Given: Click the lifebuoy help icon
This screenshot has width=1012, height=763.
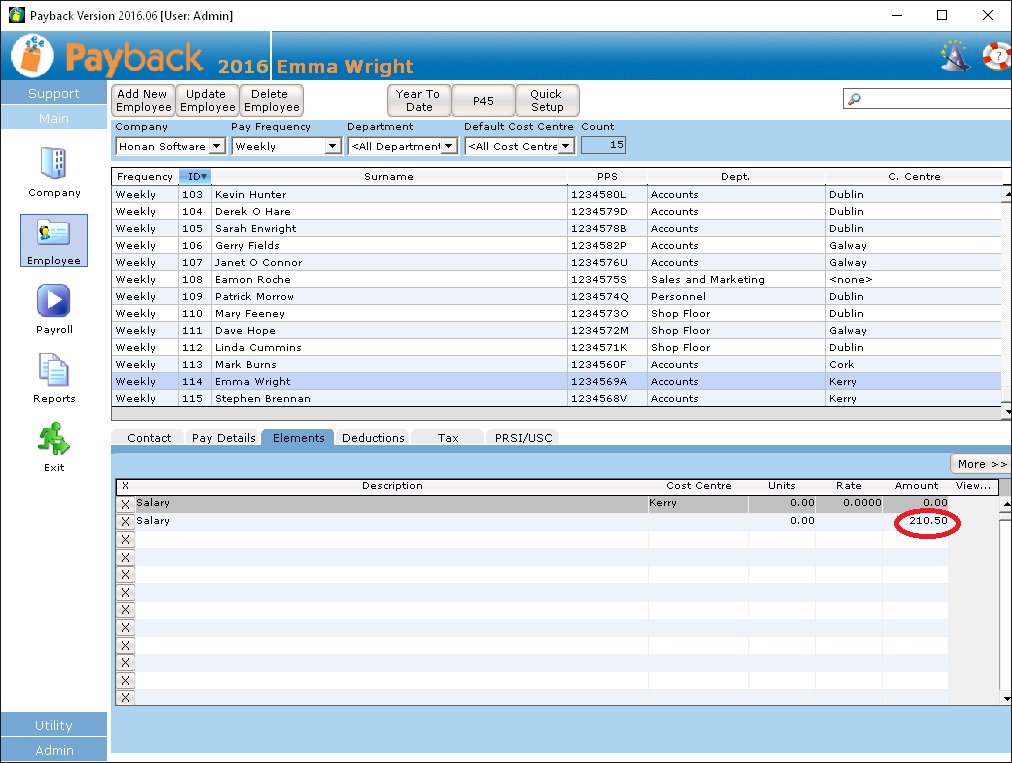Looking at the screenshot, I should coord(996,56).
